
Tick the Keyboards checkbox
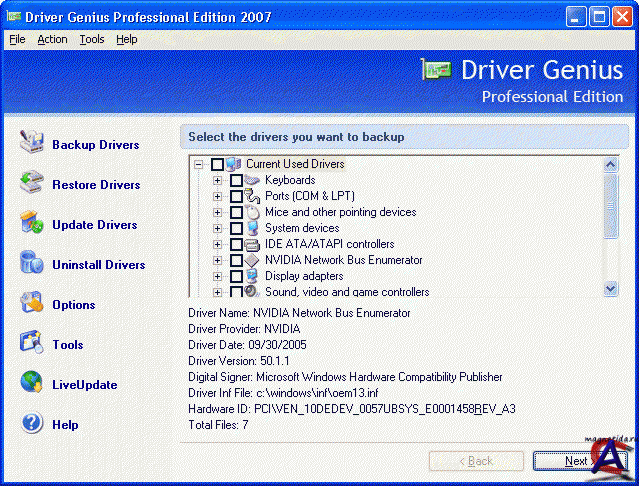point(236,180)
